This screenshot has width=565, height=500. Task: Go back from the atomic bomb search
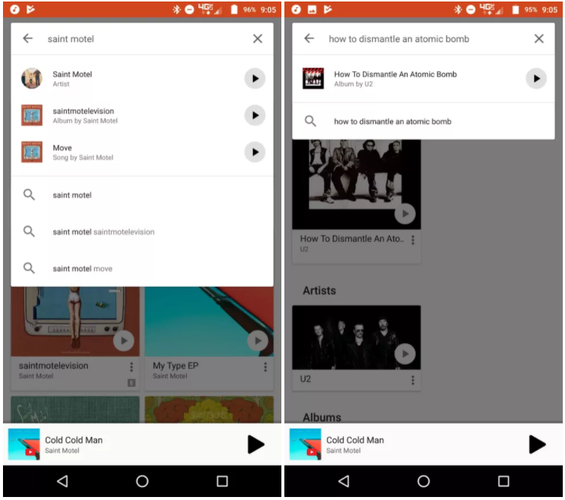point(309,38)
